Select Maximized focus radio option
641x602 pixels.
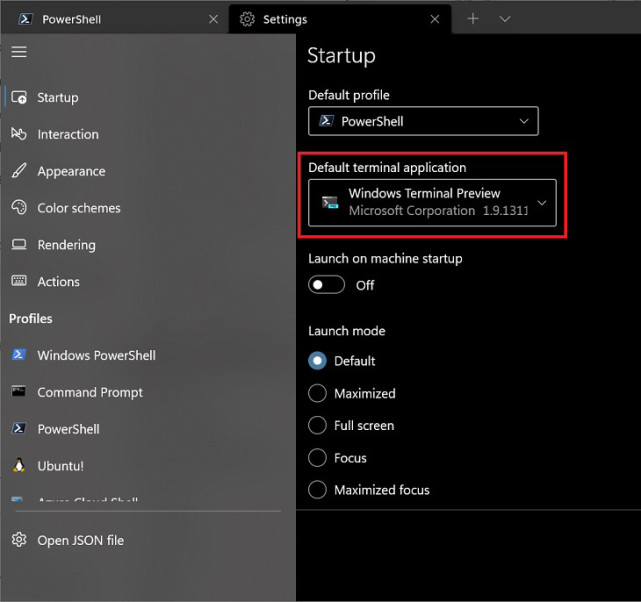click(x=317, y=490)
